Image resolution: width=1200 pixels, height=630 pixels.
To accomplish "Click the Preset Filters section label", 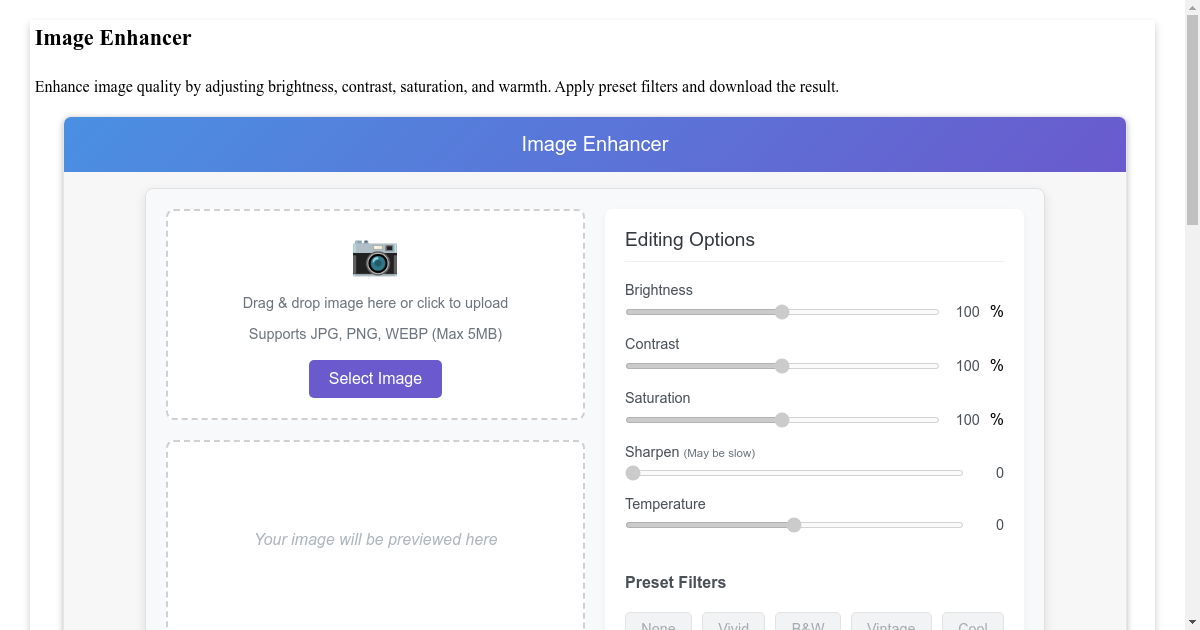I will 676,582.
